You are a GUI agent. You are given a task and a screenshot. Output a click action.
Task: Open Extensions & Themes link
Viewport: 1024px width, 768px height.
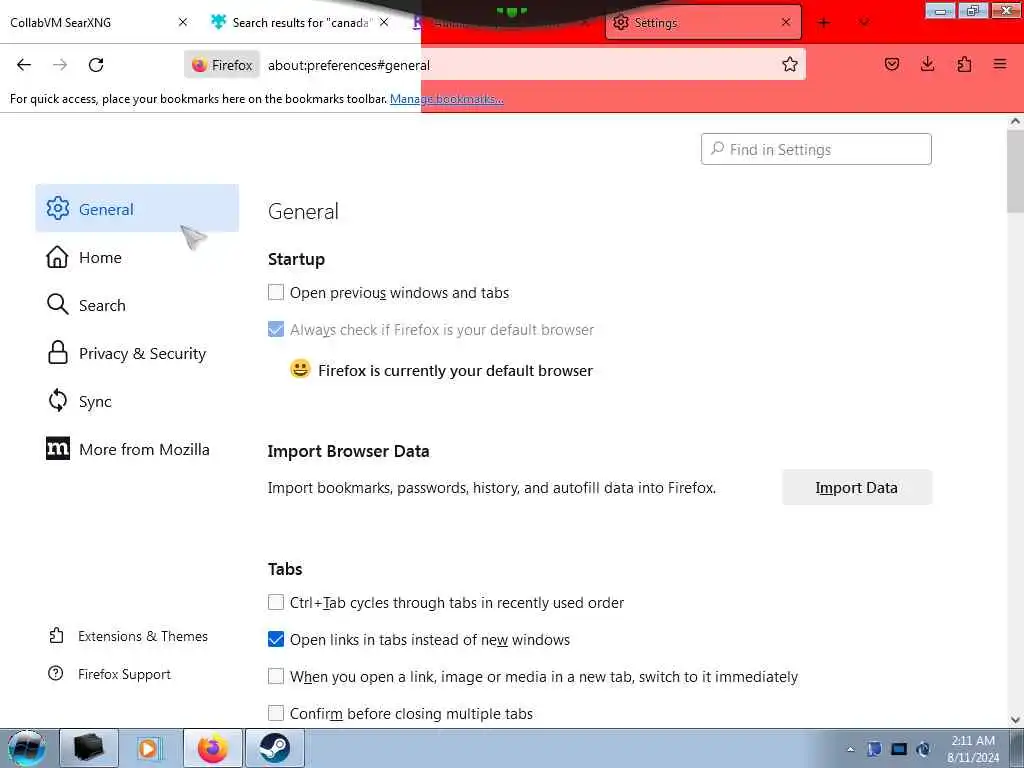click(x=142, y=636)
